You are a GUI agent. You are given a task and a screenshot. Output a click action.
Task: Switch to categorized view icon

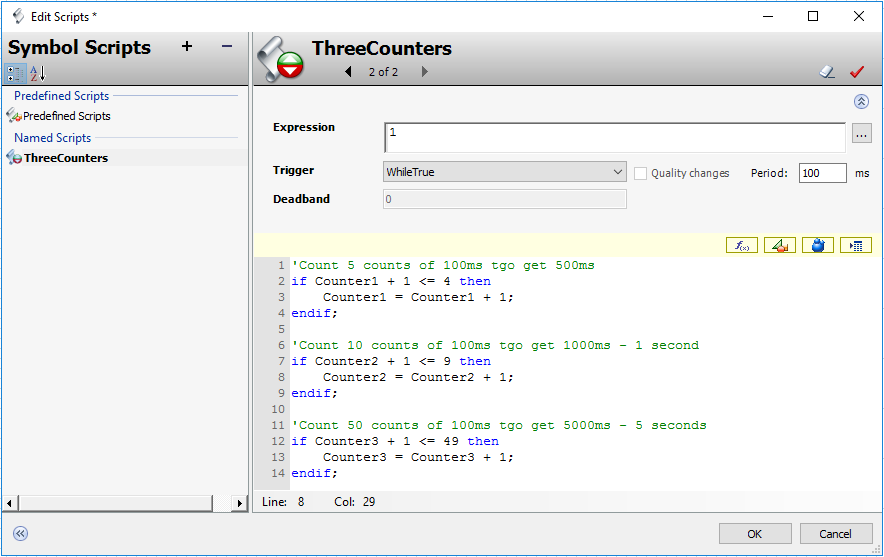tap(15, 73)
